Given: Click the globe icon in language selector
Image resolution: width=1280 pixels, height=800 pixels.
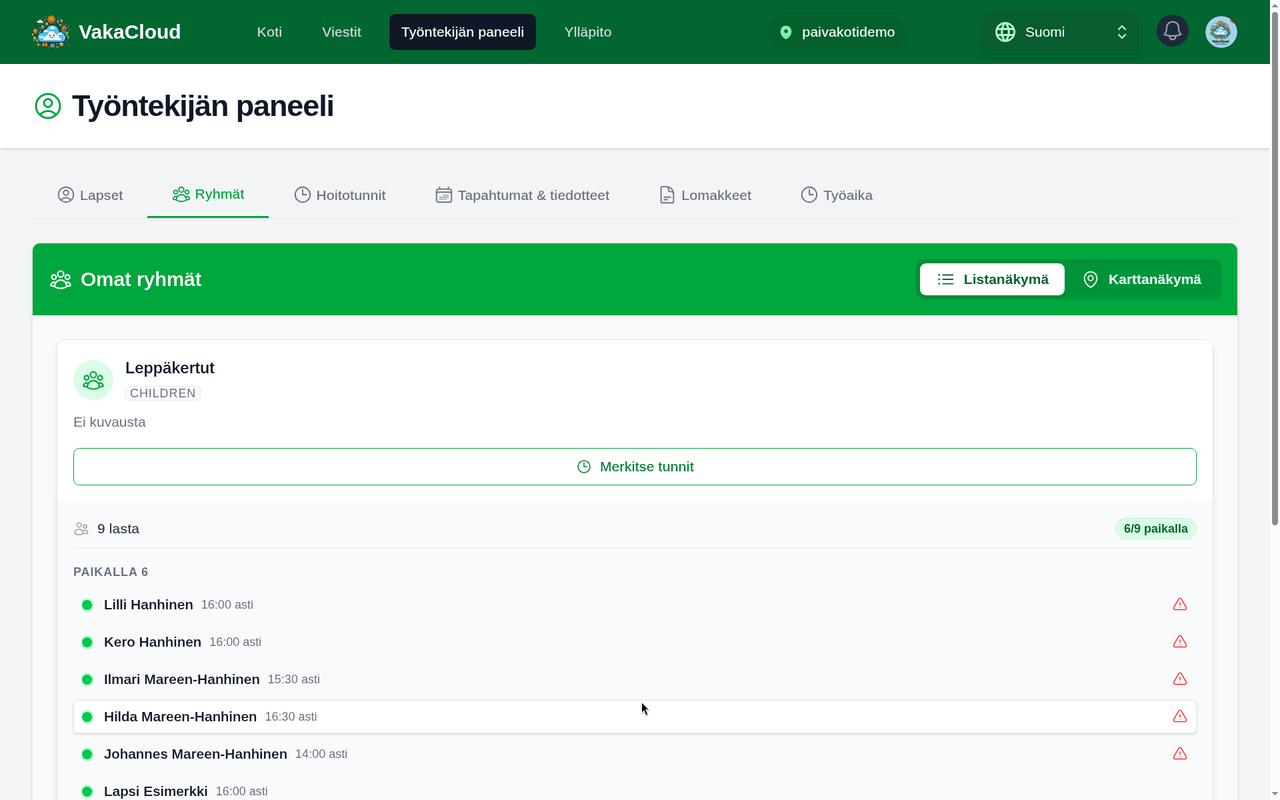Looking at the screenshot, I should [1005, 32].
